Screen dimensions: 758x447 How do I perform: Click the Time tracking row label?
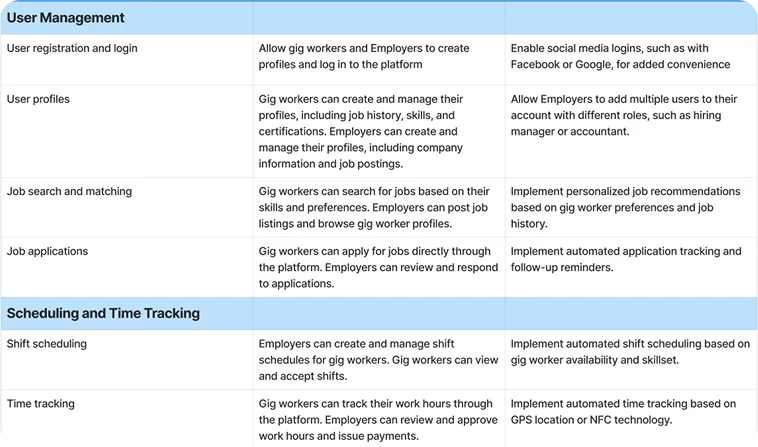(41, 404)
